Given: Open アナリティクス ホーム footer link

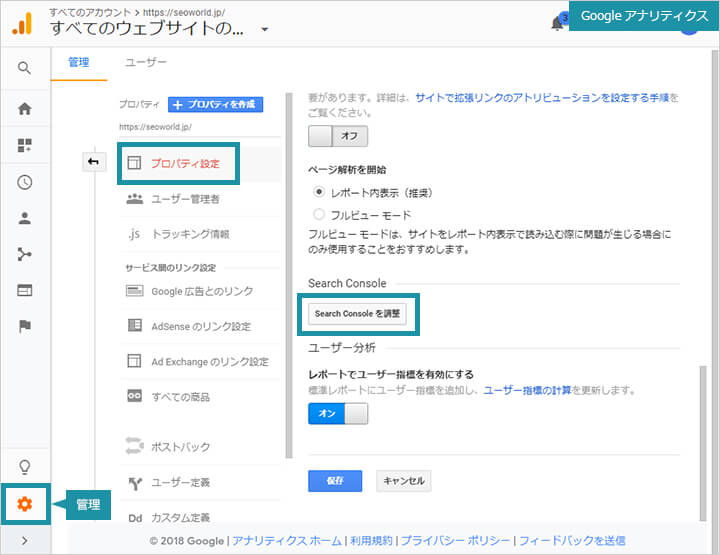Looking at the screenshot, I should (x=287, y=541).
